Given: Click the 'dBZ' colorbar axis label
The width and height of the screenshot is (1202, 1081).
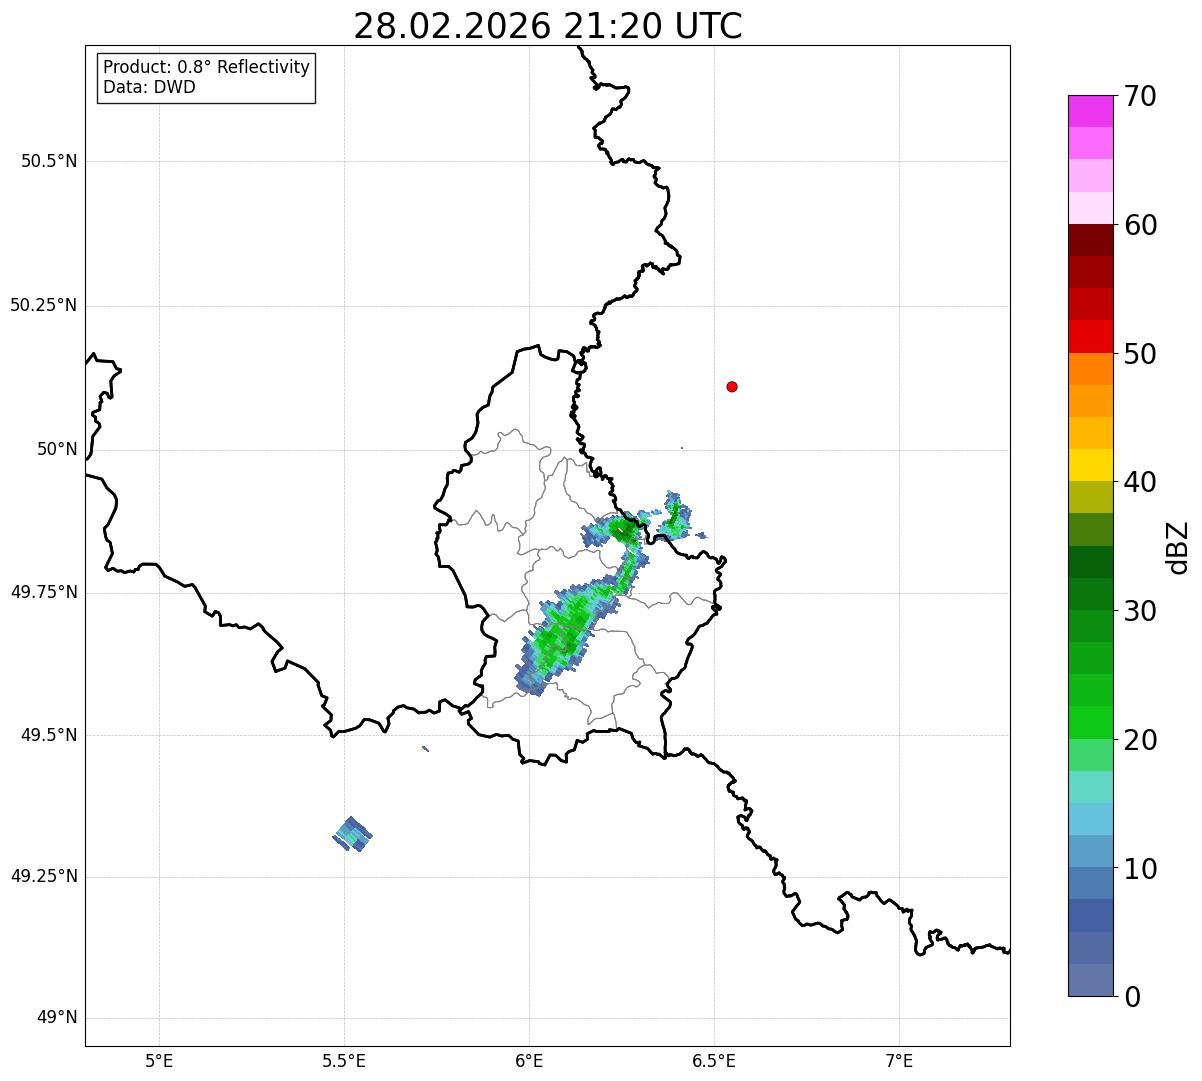Looking at the screenshot, I should pyautogui.click(x=1179, y=547).
